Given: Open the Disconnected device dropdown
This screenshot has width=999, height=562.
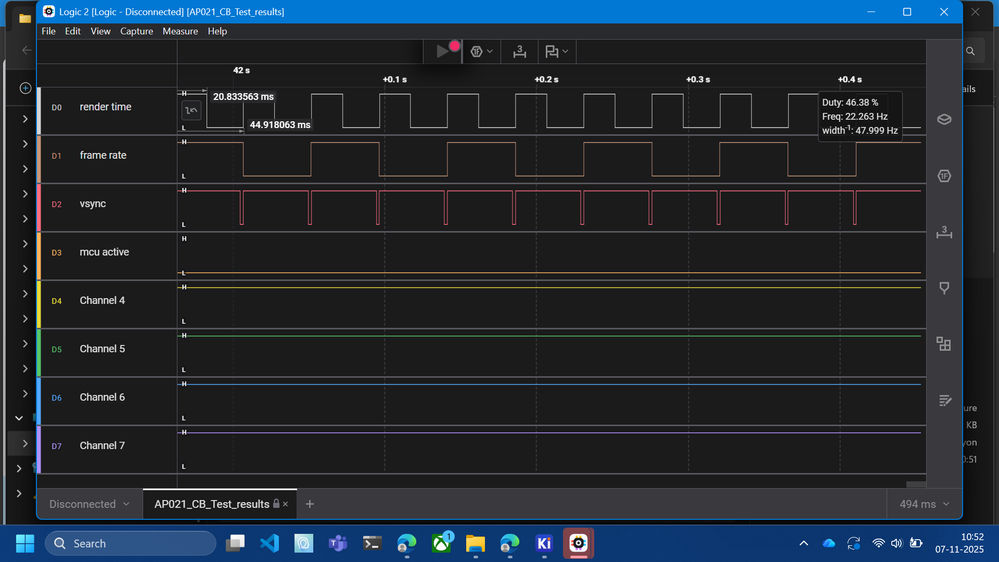Looking at the screenshot, I should pos(89,504).
